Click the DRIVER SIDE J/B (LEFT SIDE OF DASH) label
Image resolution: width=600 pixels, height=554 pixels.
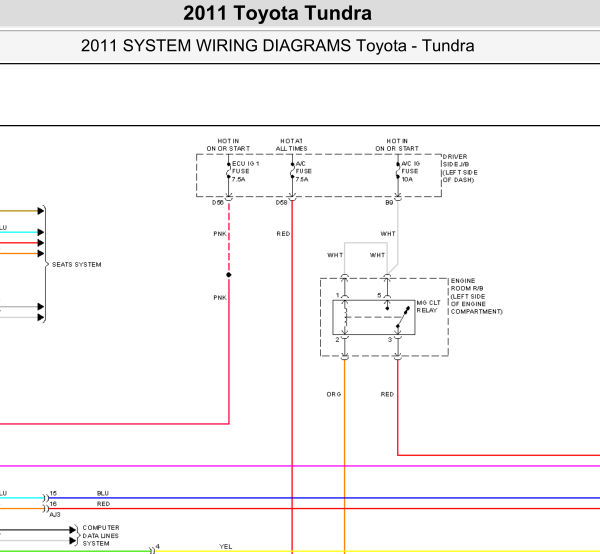click(x=460, y=168)
